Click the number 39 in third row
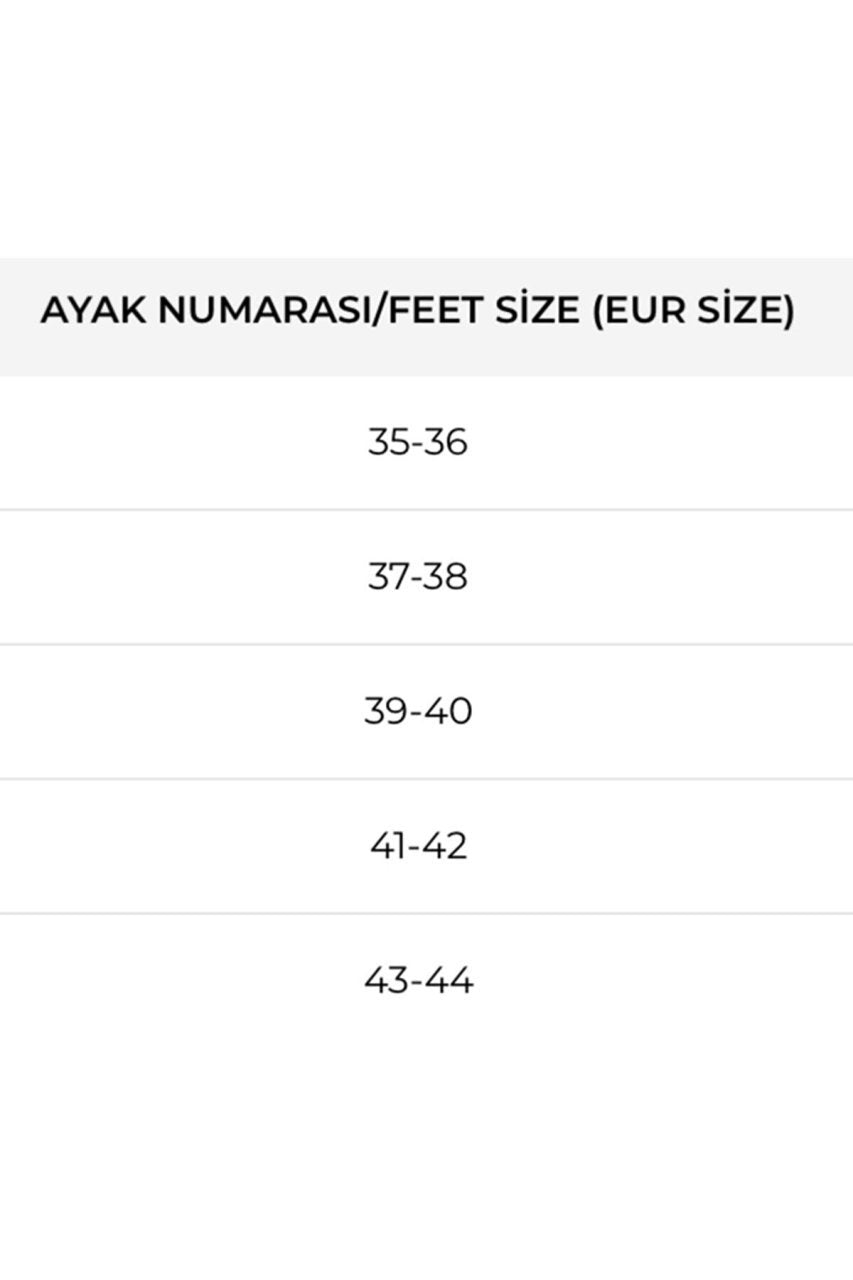This screenshot has height=1280, width=853. (x=385, y=711)
